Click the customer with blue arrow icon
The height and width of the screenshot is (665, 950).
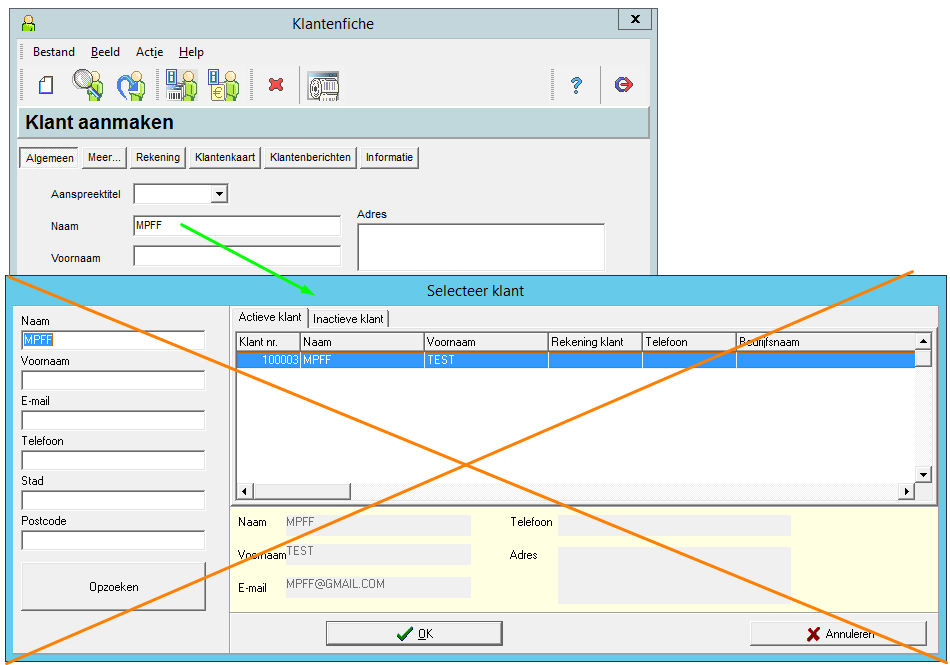pyautogui.click(x=131, y=85)
